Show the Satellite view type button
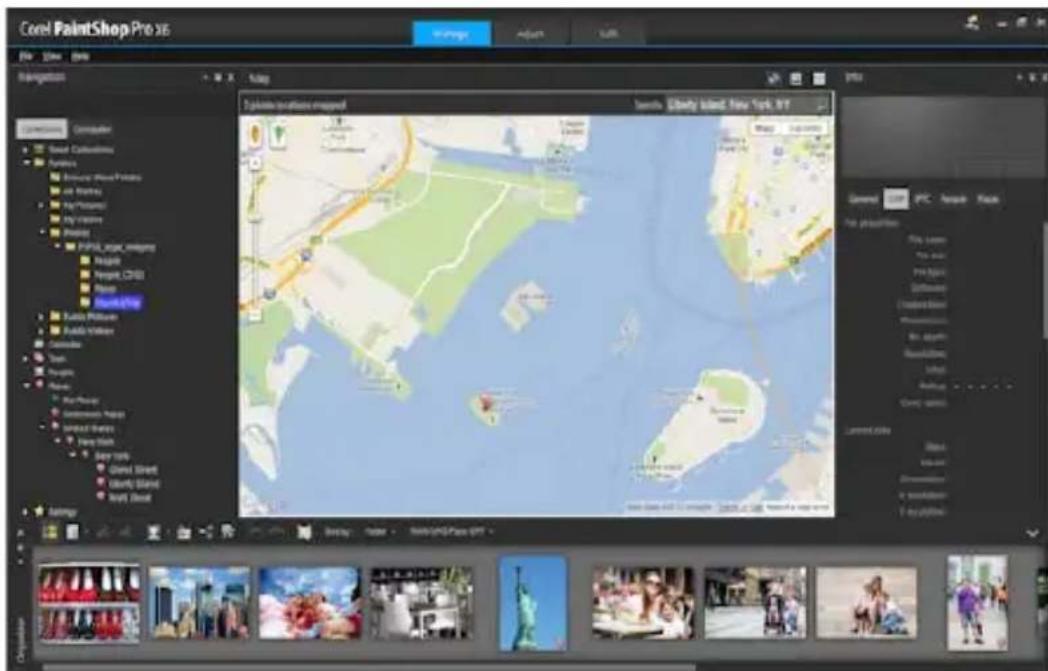 [x=803, y=128]
